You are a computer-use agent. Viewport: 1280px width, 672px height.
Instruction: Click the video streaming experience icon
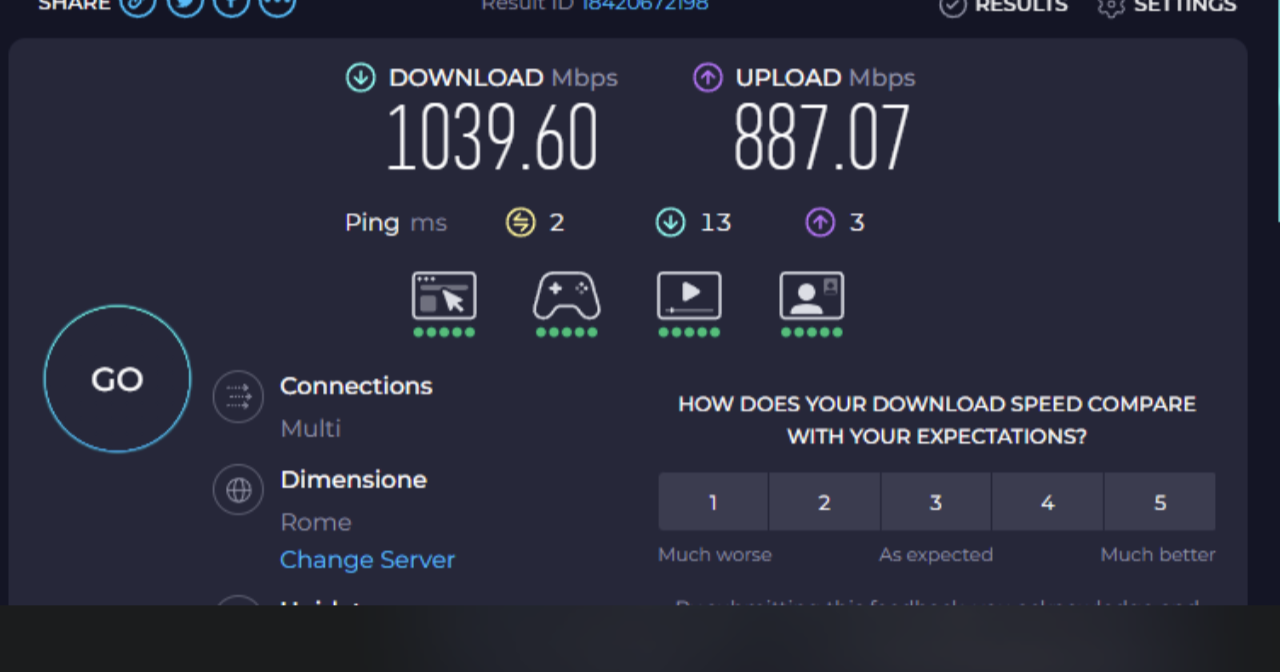pos(688,296)
